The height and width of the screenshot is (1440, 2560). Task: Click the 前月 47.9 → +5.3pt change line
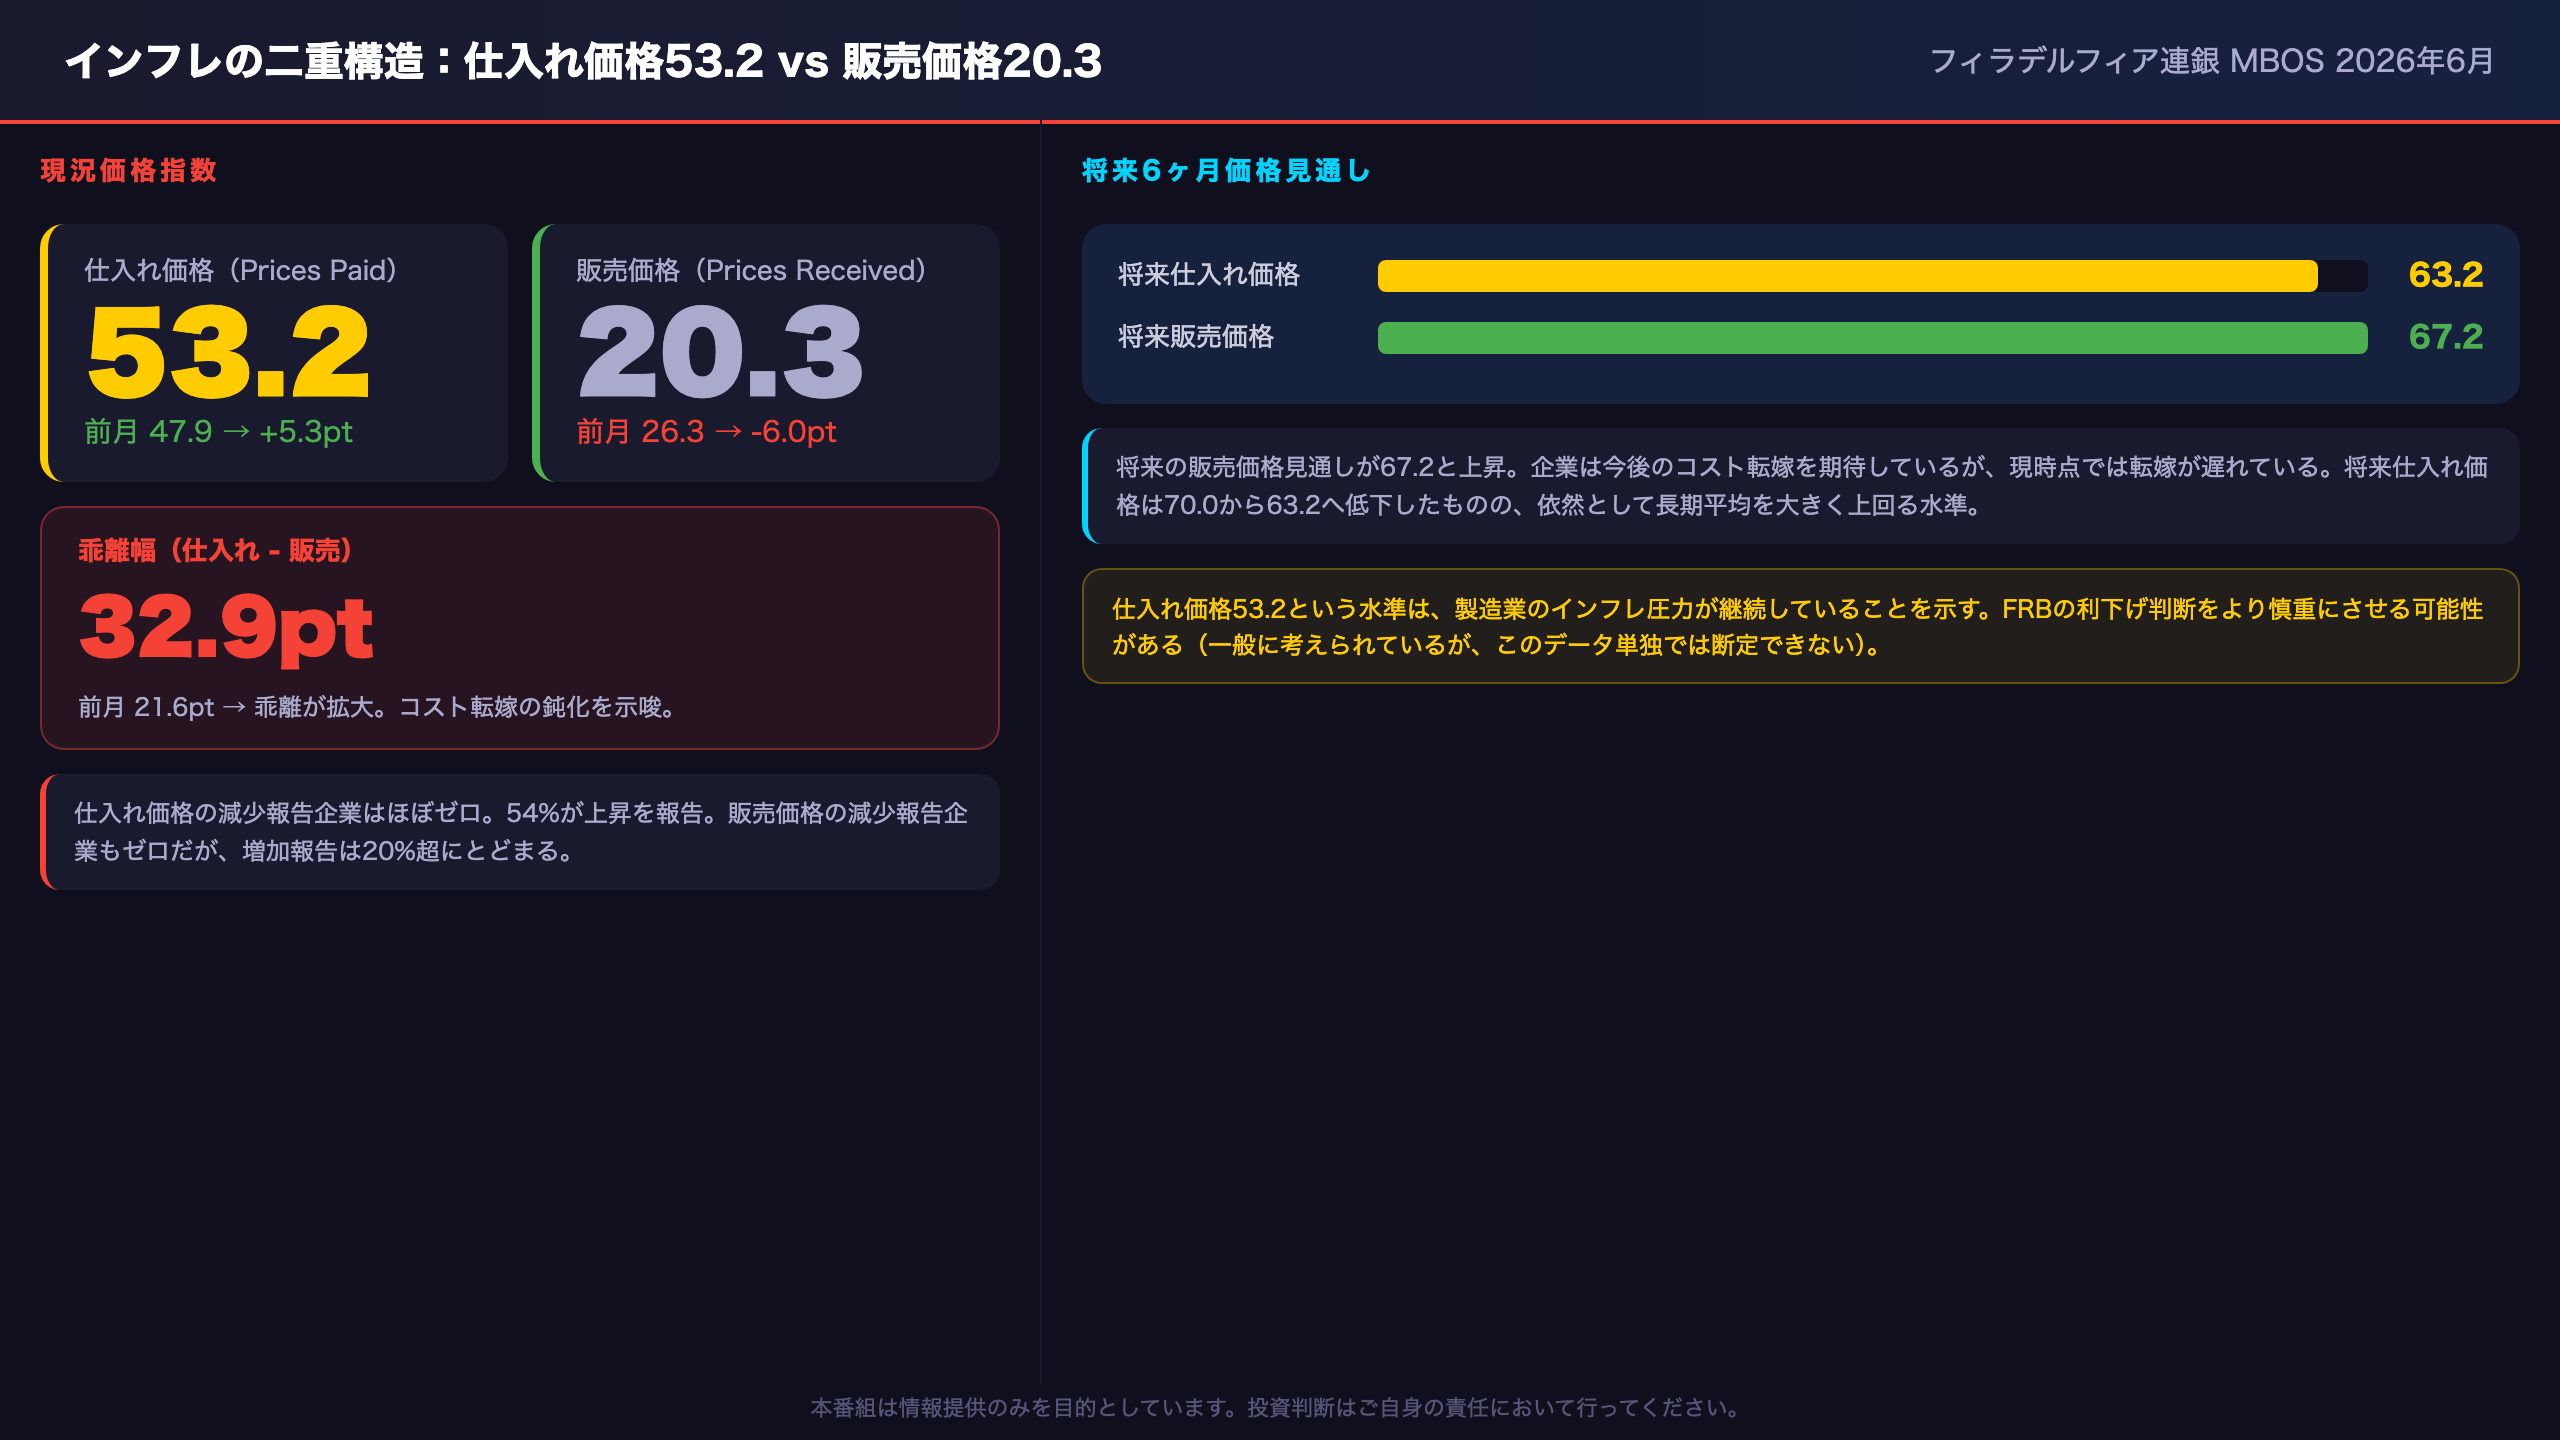pyautogui.click(x=218, y=431)
